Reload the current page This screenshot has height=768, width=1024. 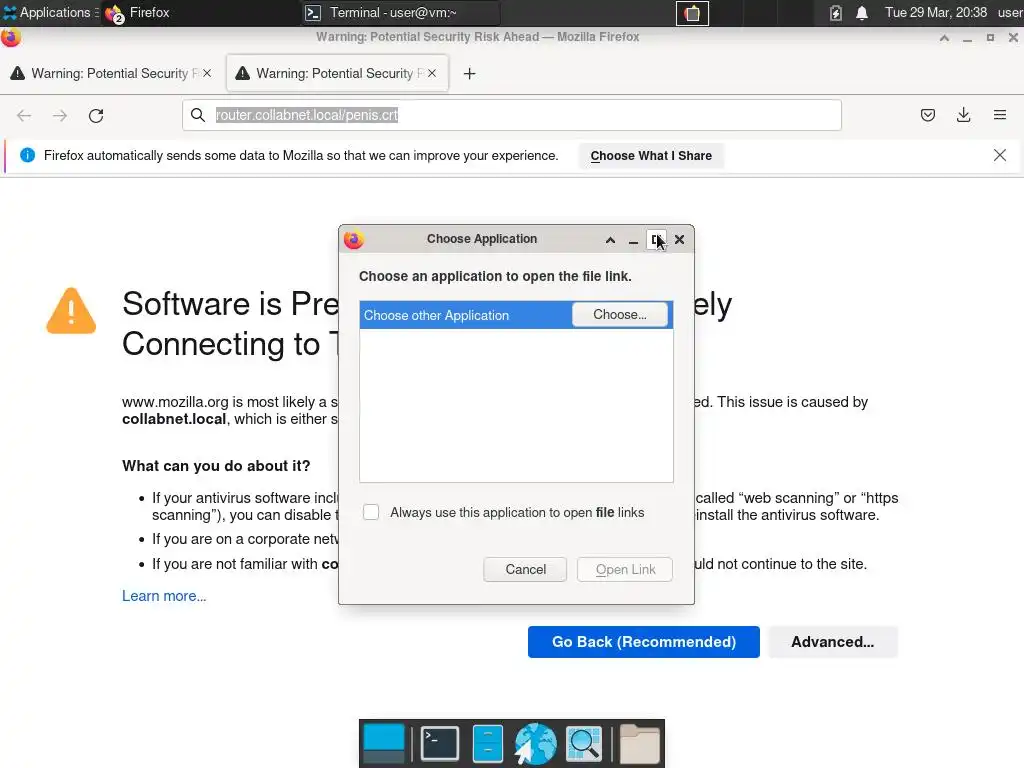tap(96, 116)
